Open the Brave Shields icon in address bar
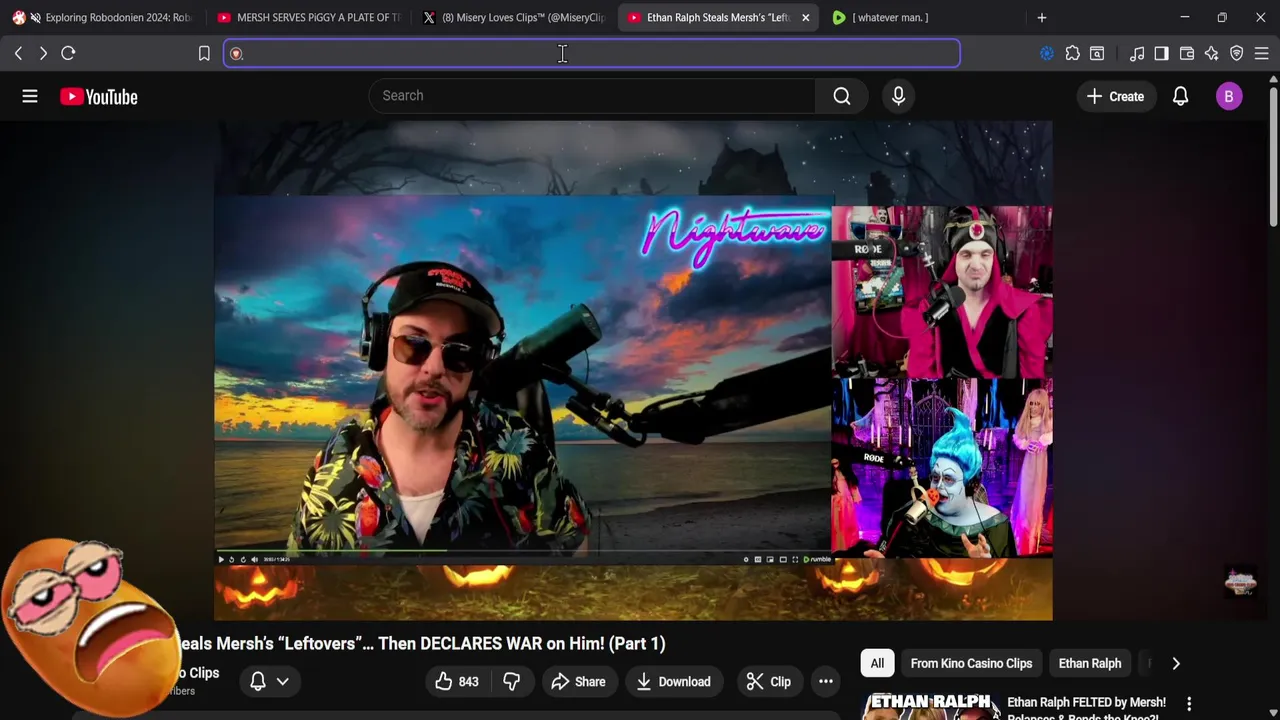Image resolution: width=1280 pixels, height=720 pixels. click(237, 54)
